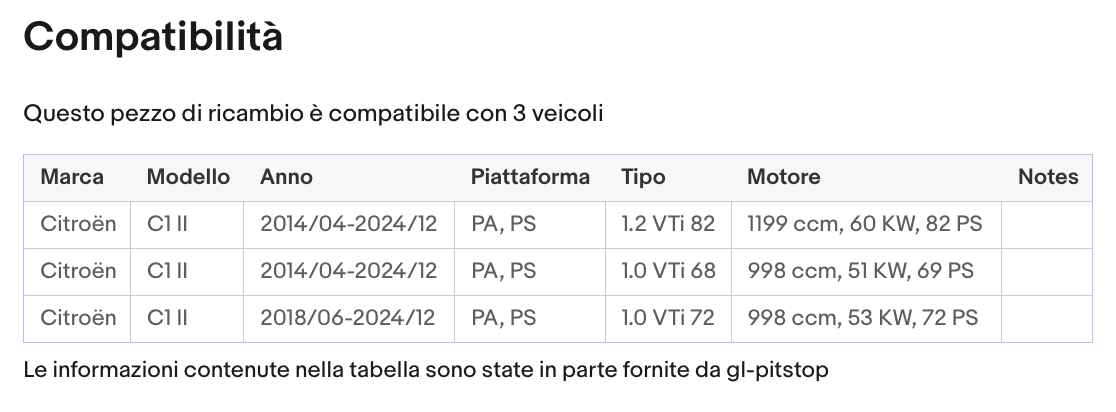Select the 1.2 VTi 82 type cell
Viewport: 1116px width, 412px height.
668,224
